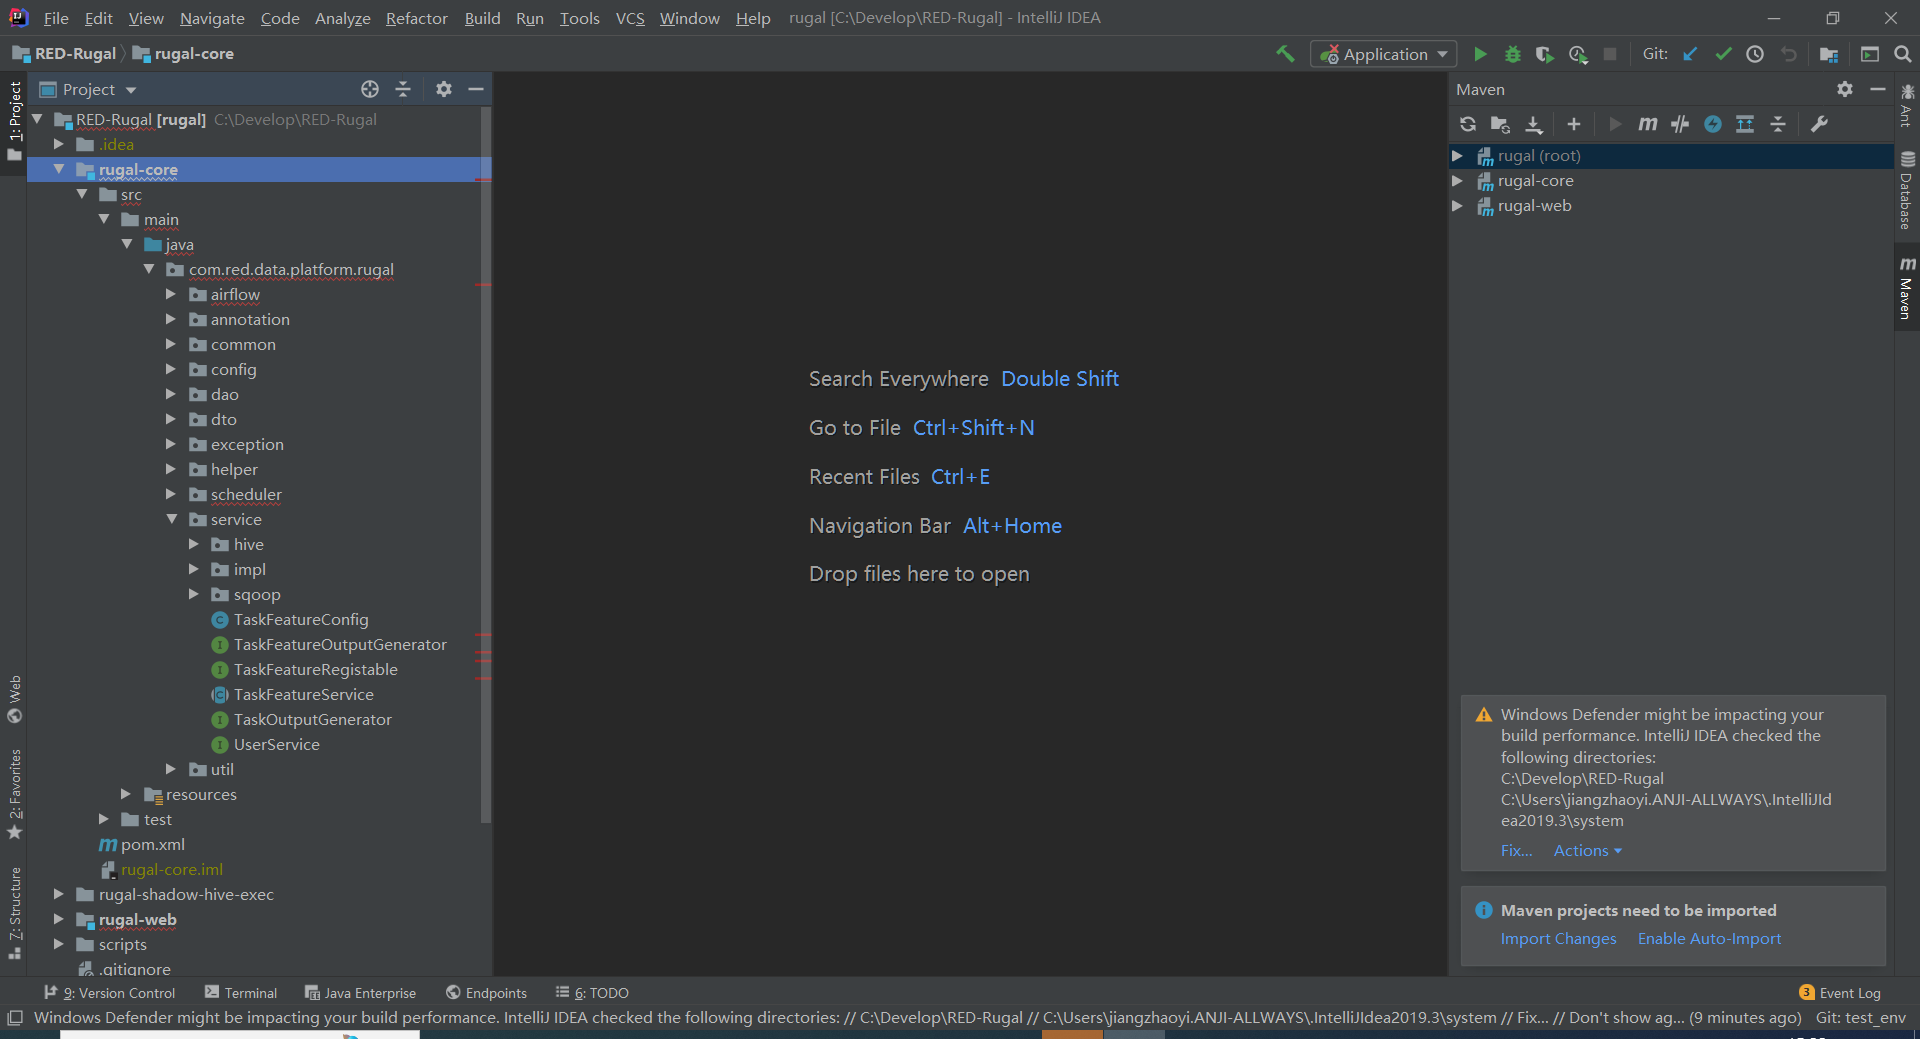Image resolution: width=1920 pixels, height=1039 pixels.
Task: Hide the Maven tool window
Action: click(1878, 89)
